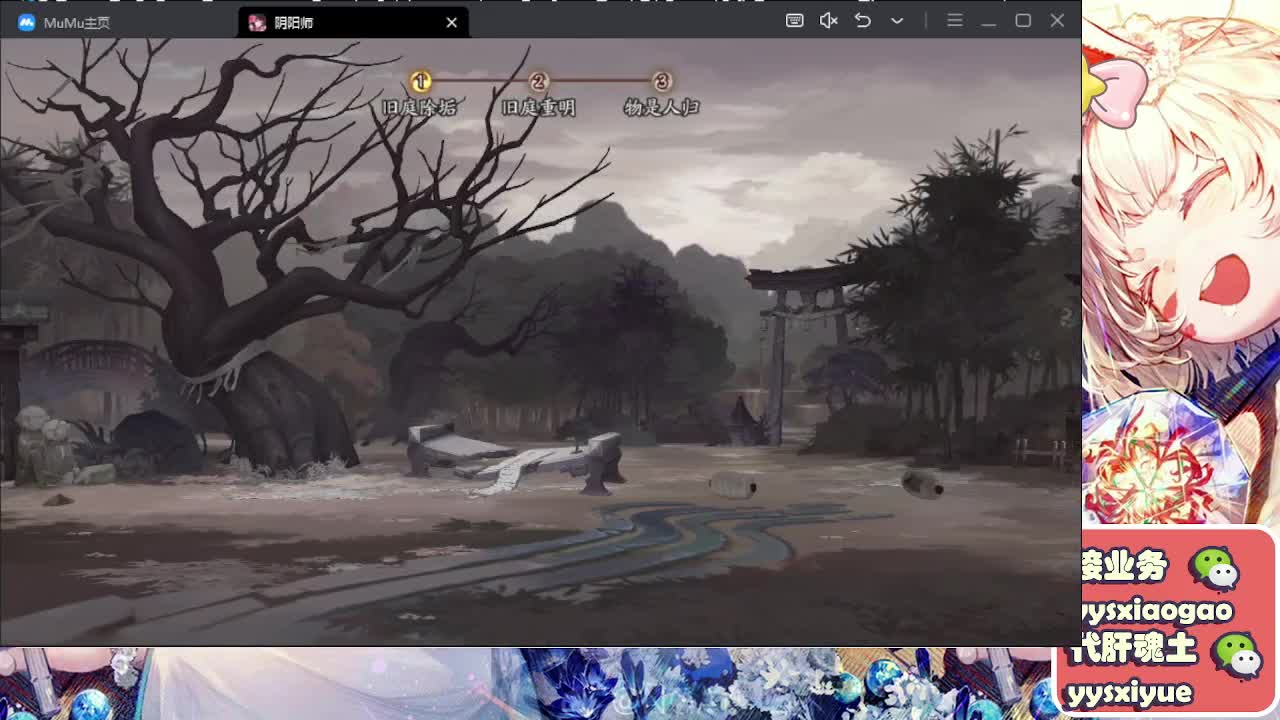Screen dimensions: 1280x720
Task: Expand the toolbar chevron for more options
Action: 896,21
